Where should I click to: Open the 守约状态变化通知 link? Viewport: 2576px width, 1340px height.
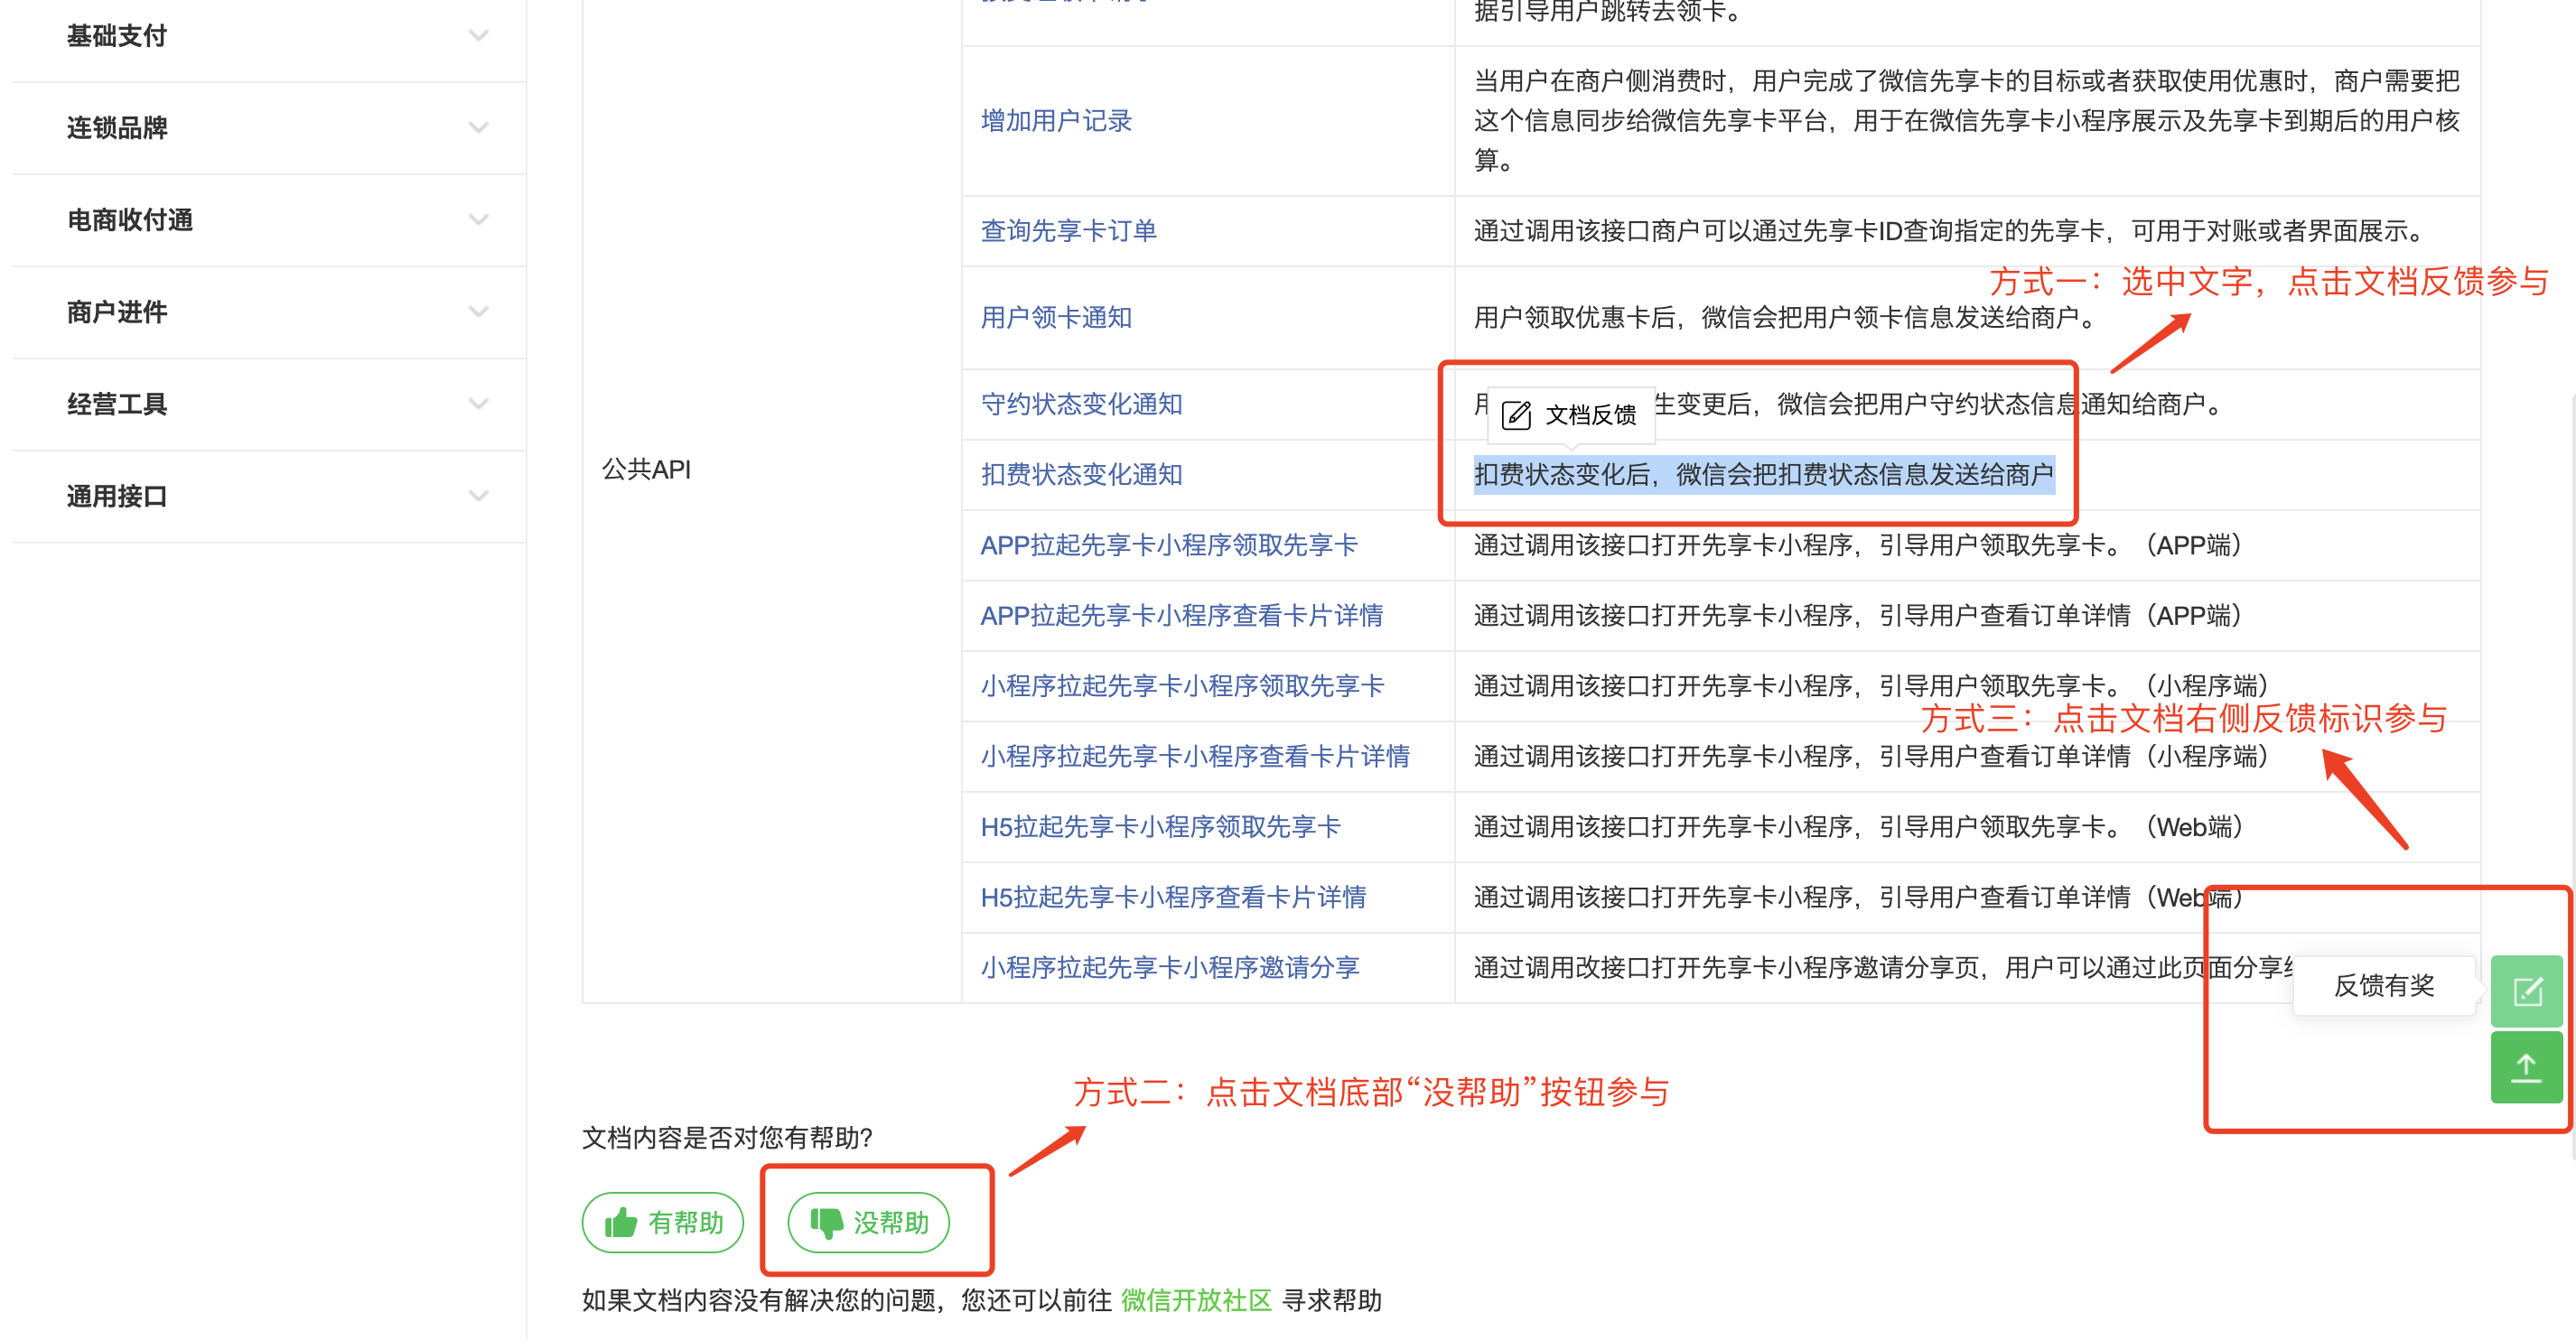[x=1081, y=404]
